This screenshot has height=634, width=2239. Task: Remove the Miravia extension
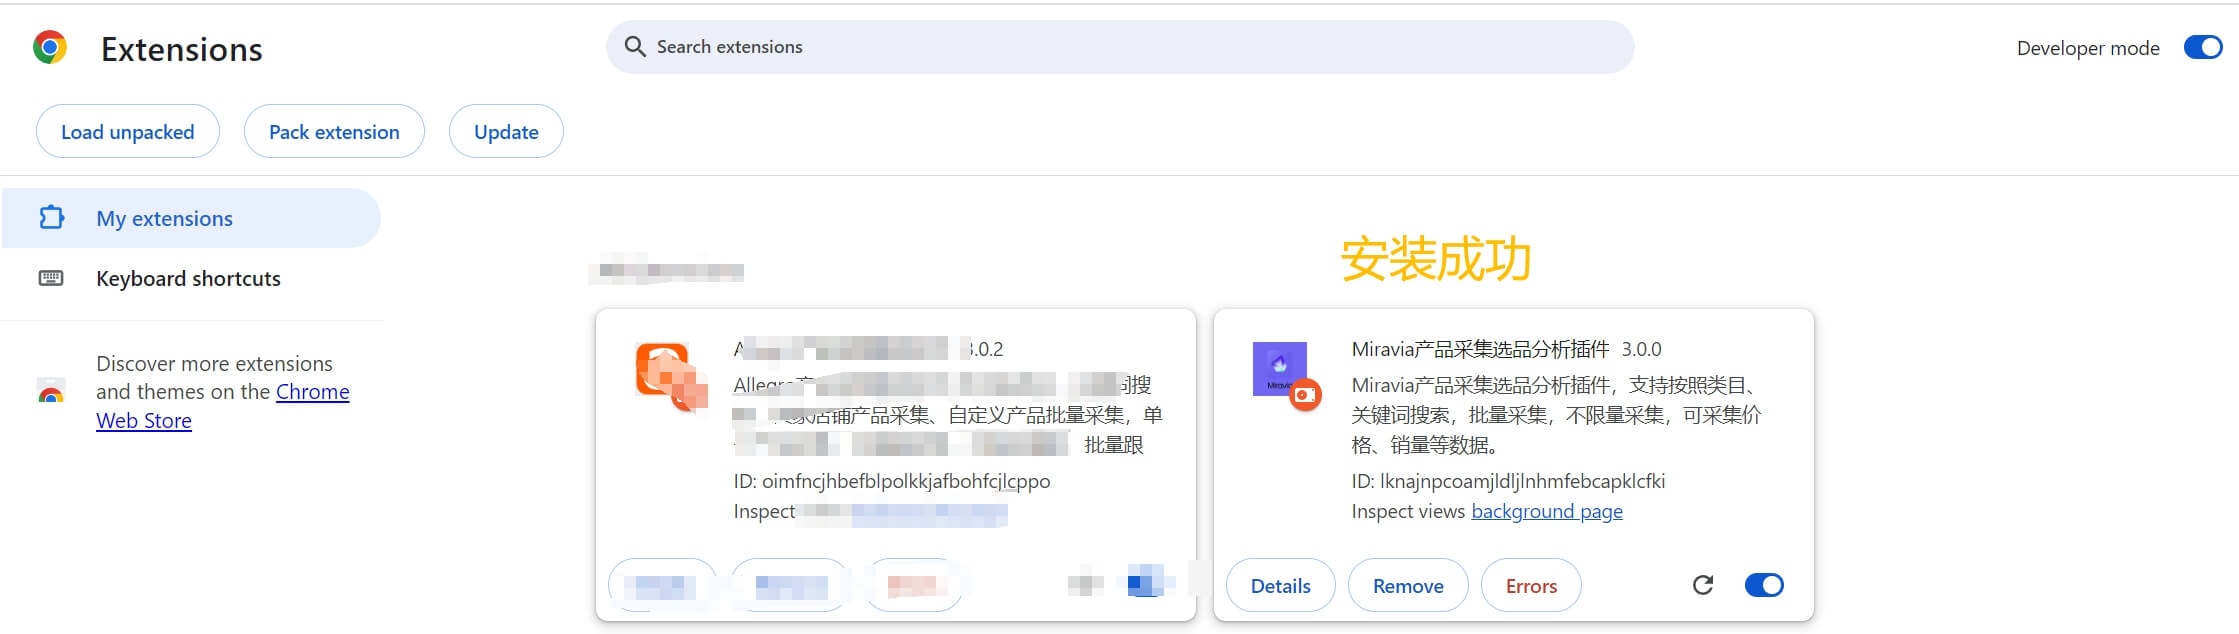1408,586
